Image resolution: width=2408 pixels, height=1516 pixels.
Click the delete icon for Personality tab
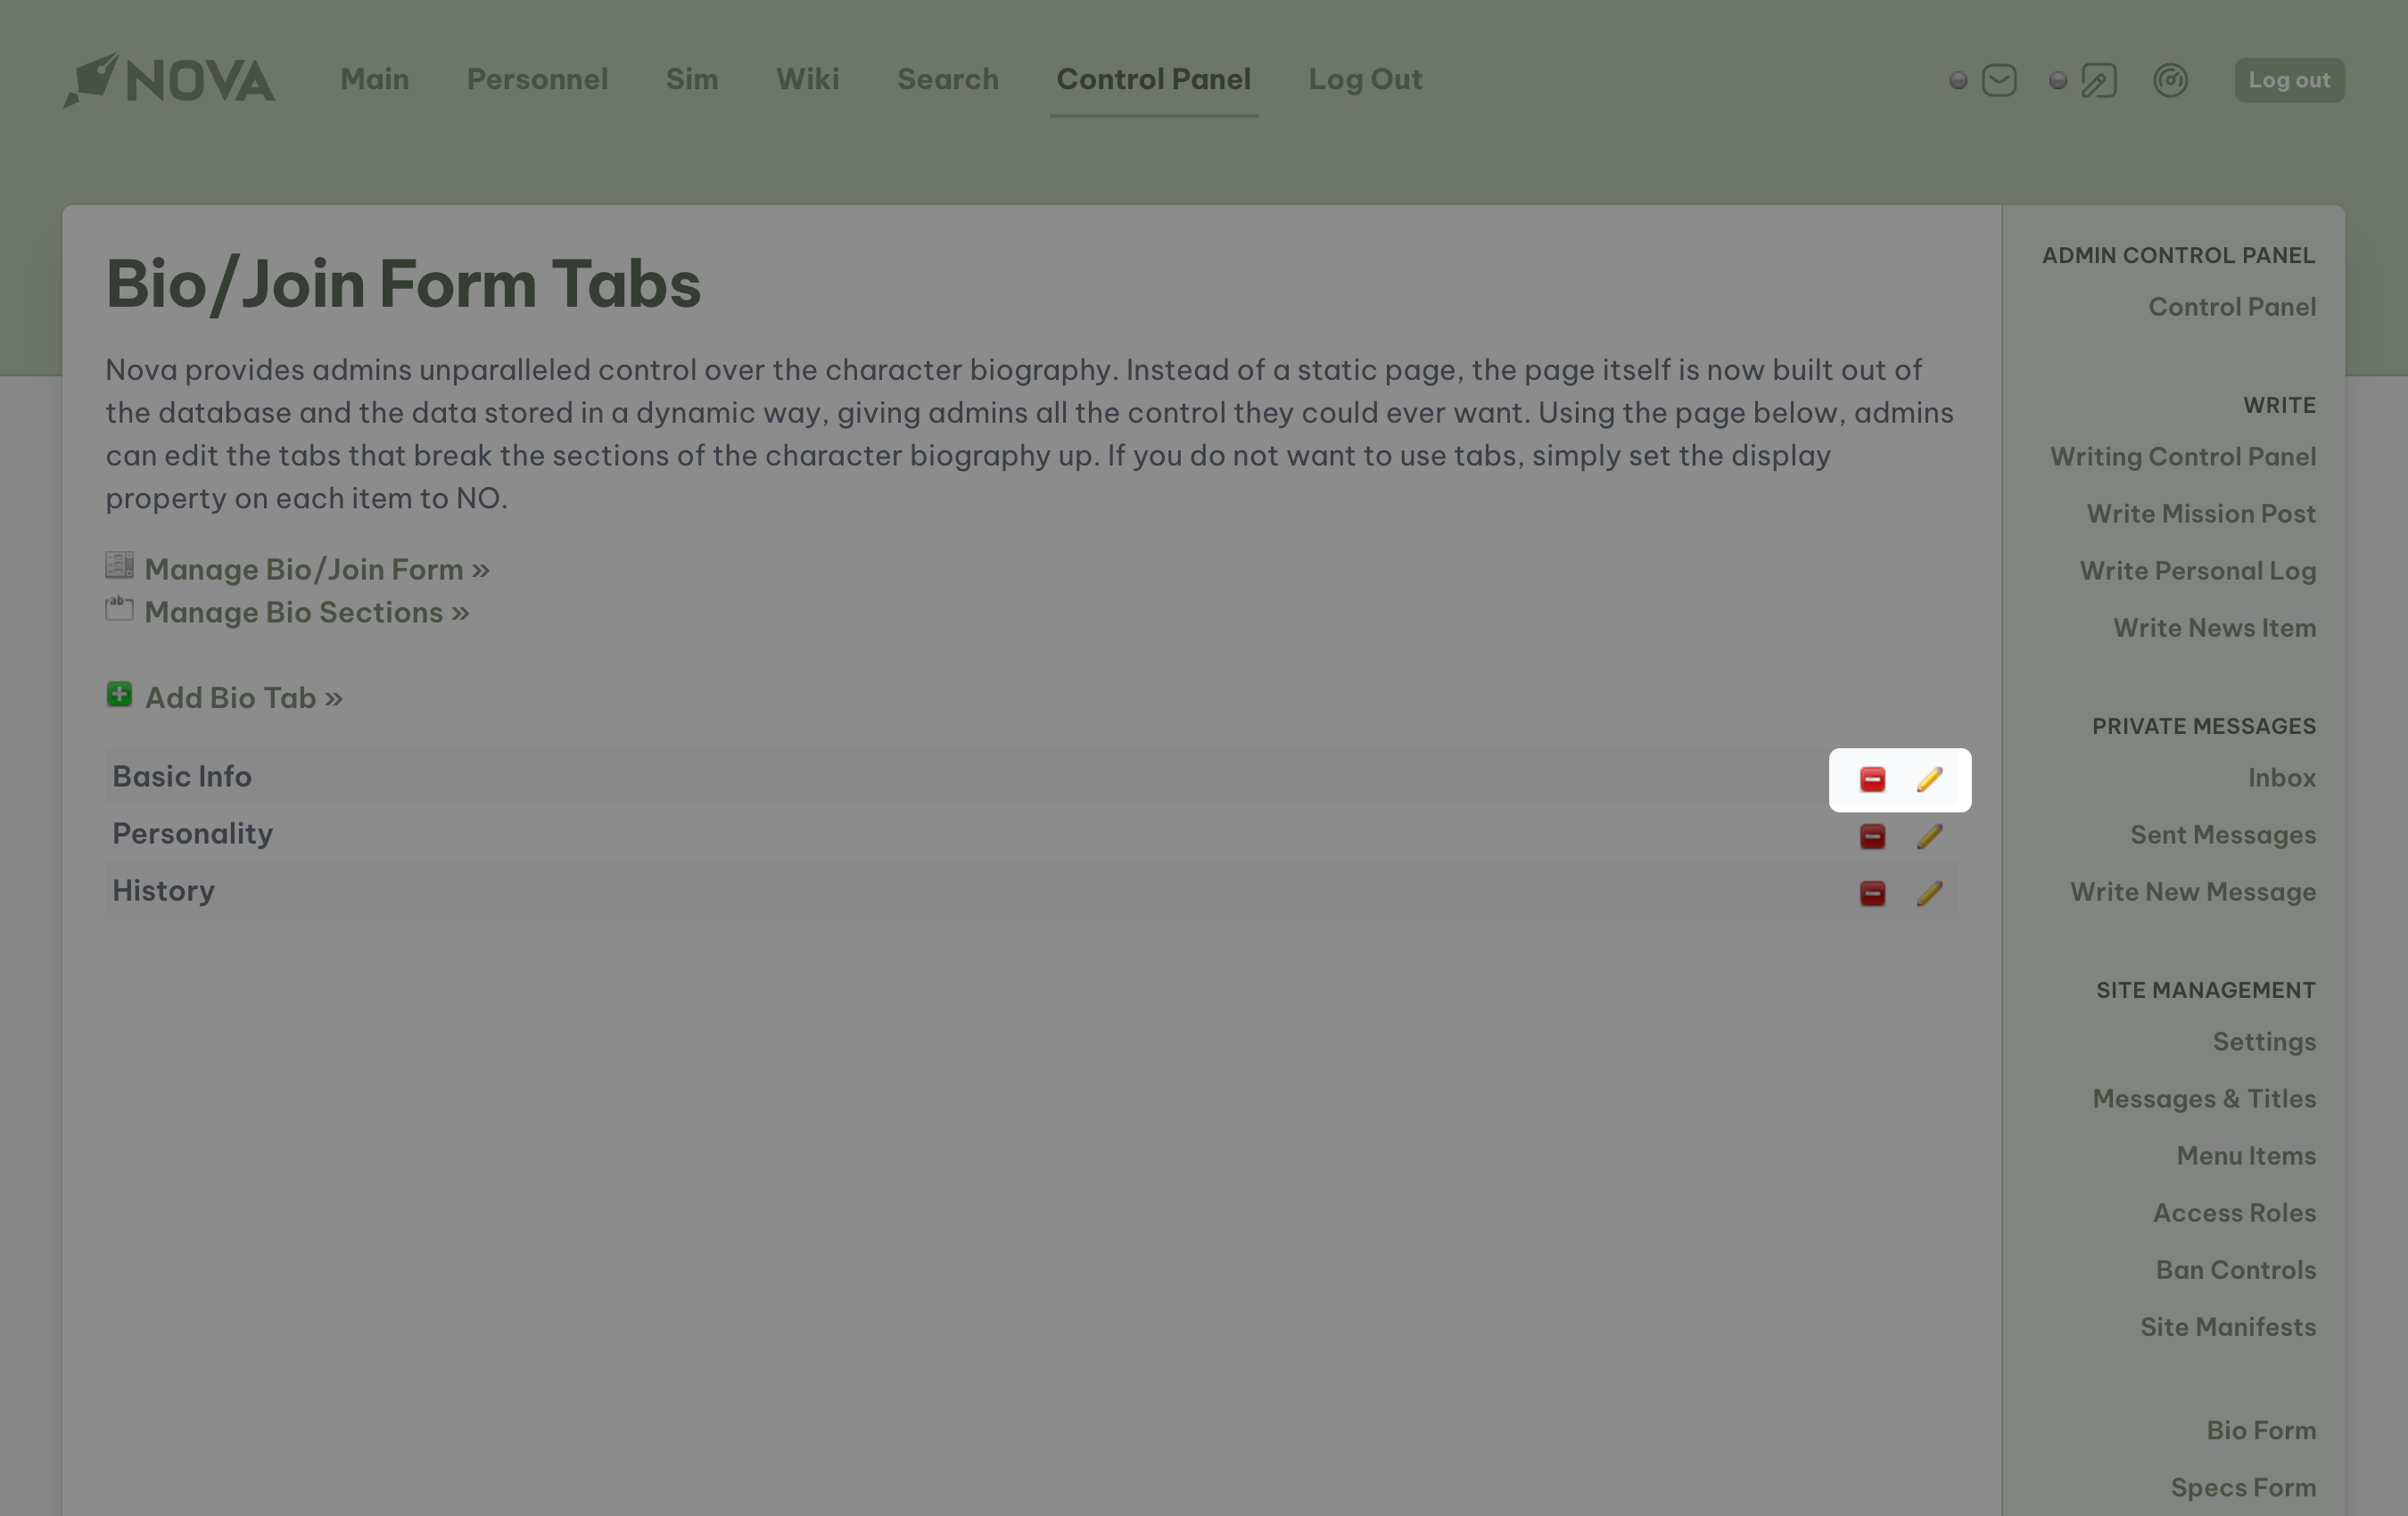coord(1872,833)
